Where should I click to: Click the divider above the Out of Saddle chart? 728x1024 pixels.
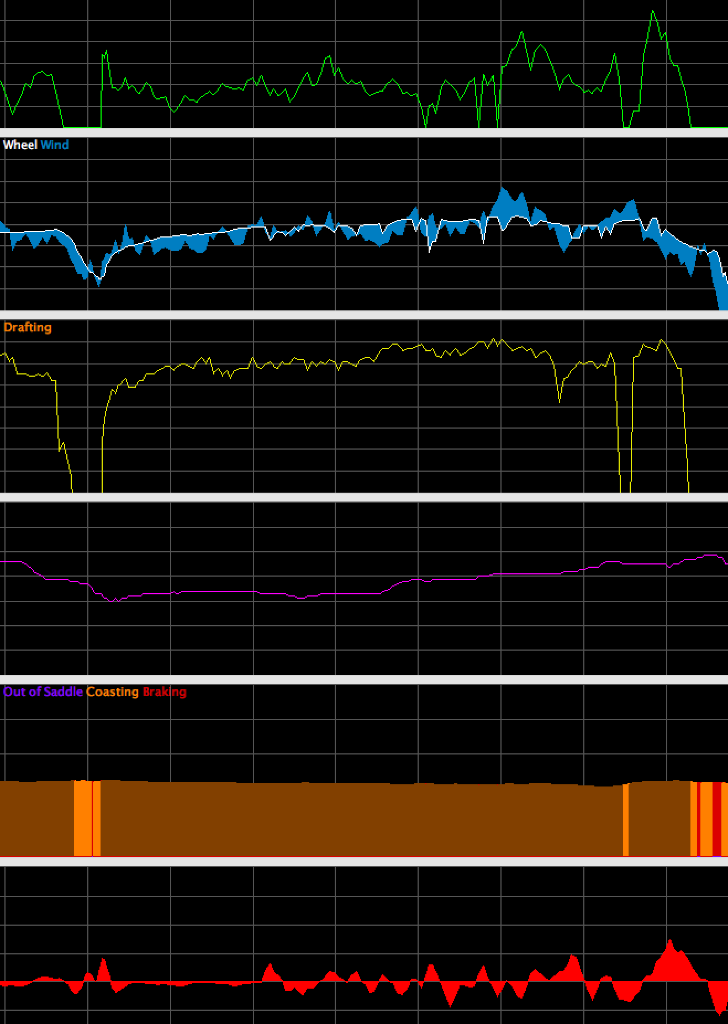364,680
